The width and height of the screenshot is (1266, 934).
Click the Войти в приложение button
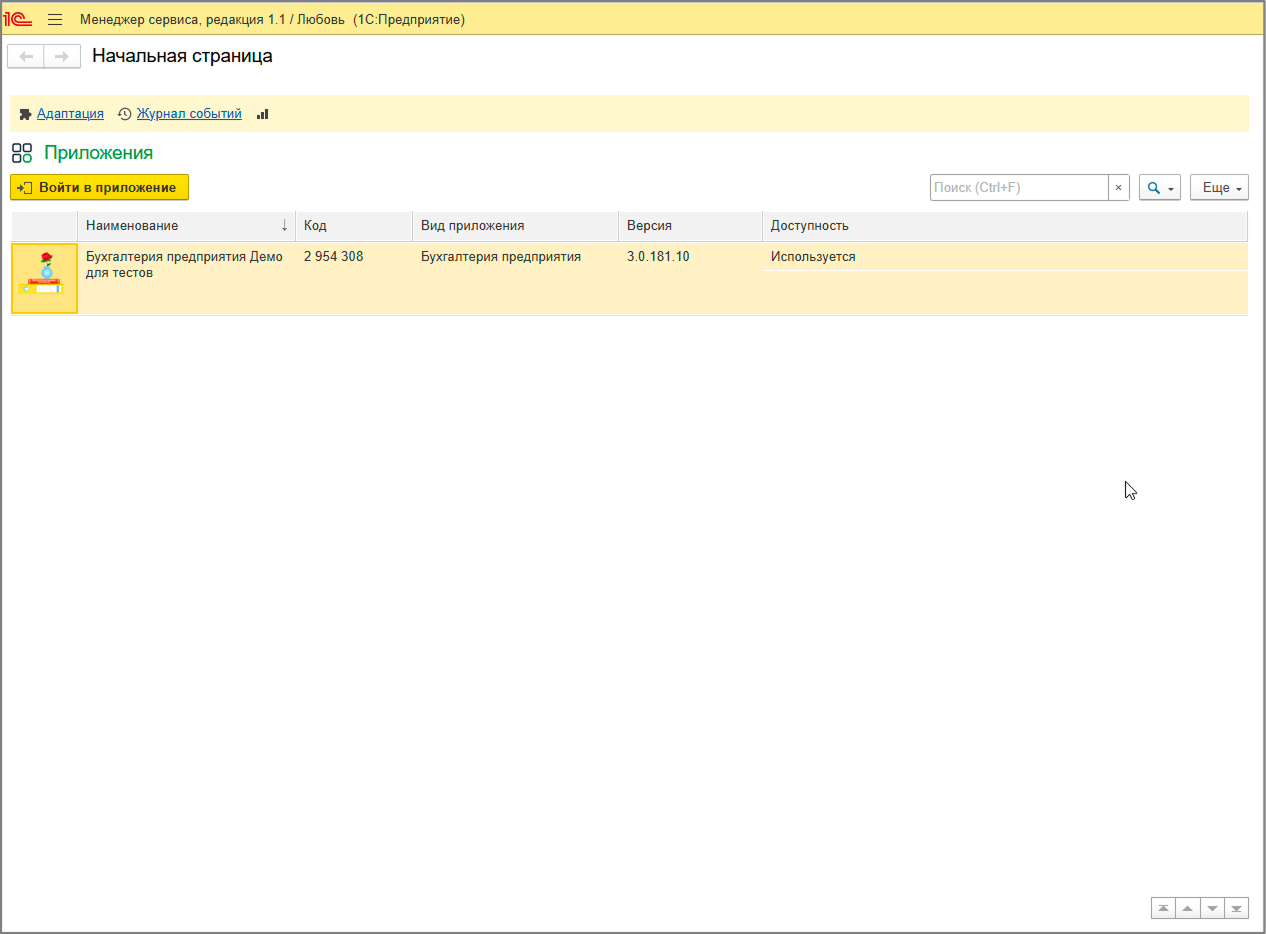pyautogui.click(x=99, y=187)
